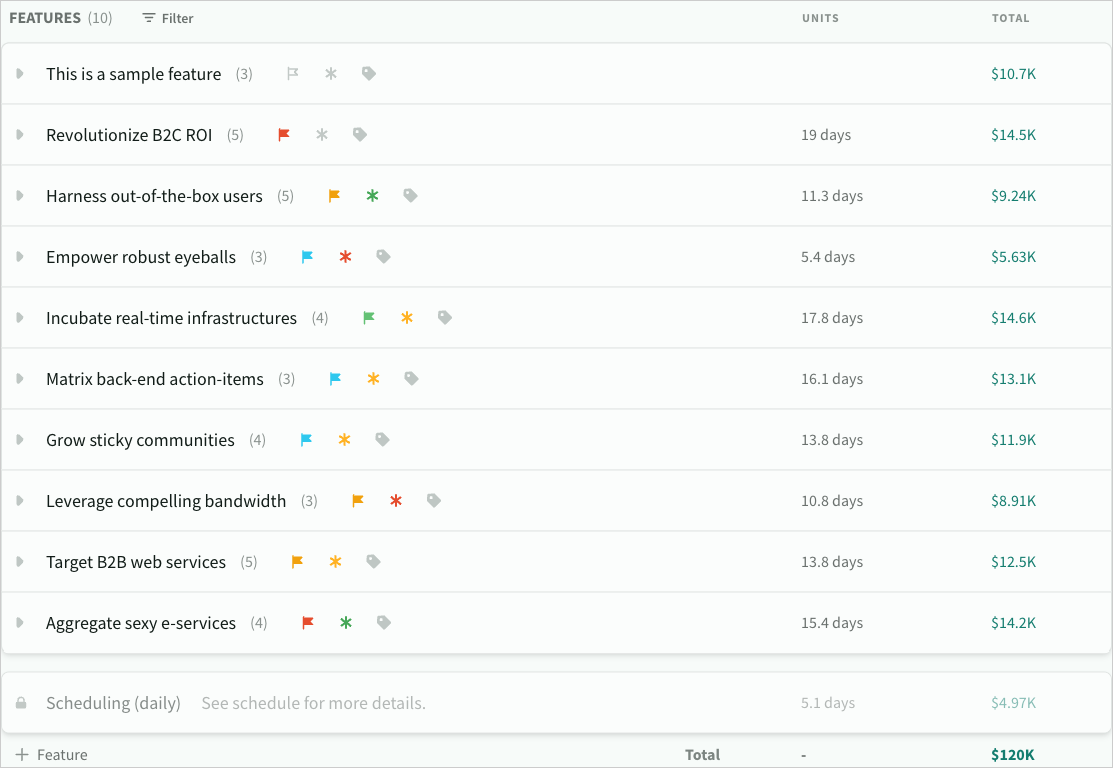This screenshot has height=768, width=1113.
Task: Toggle the green asterisk on Aggregate sexy e-services
Action: click(x=345, y=622)
